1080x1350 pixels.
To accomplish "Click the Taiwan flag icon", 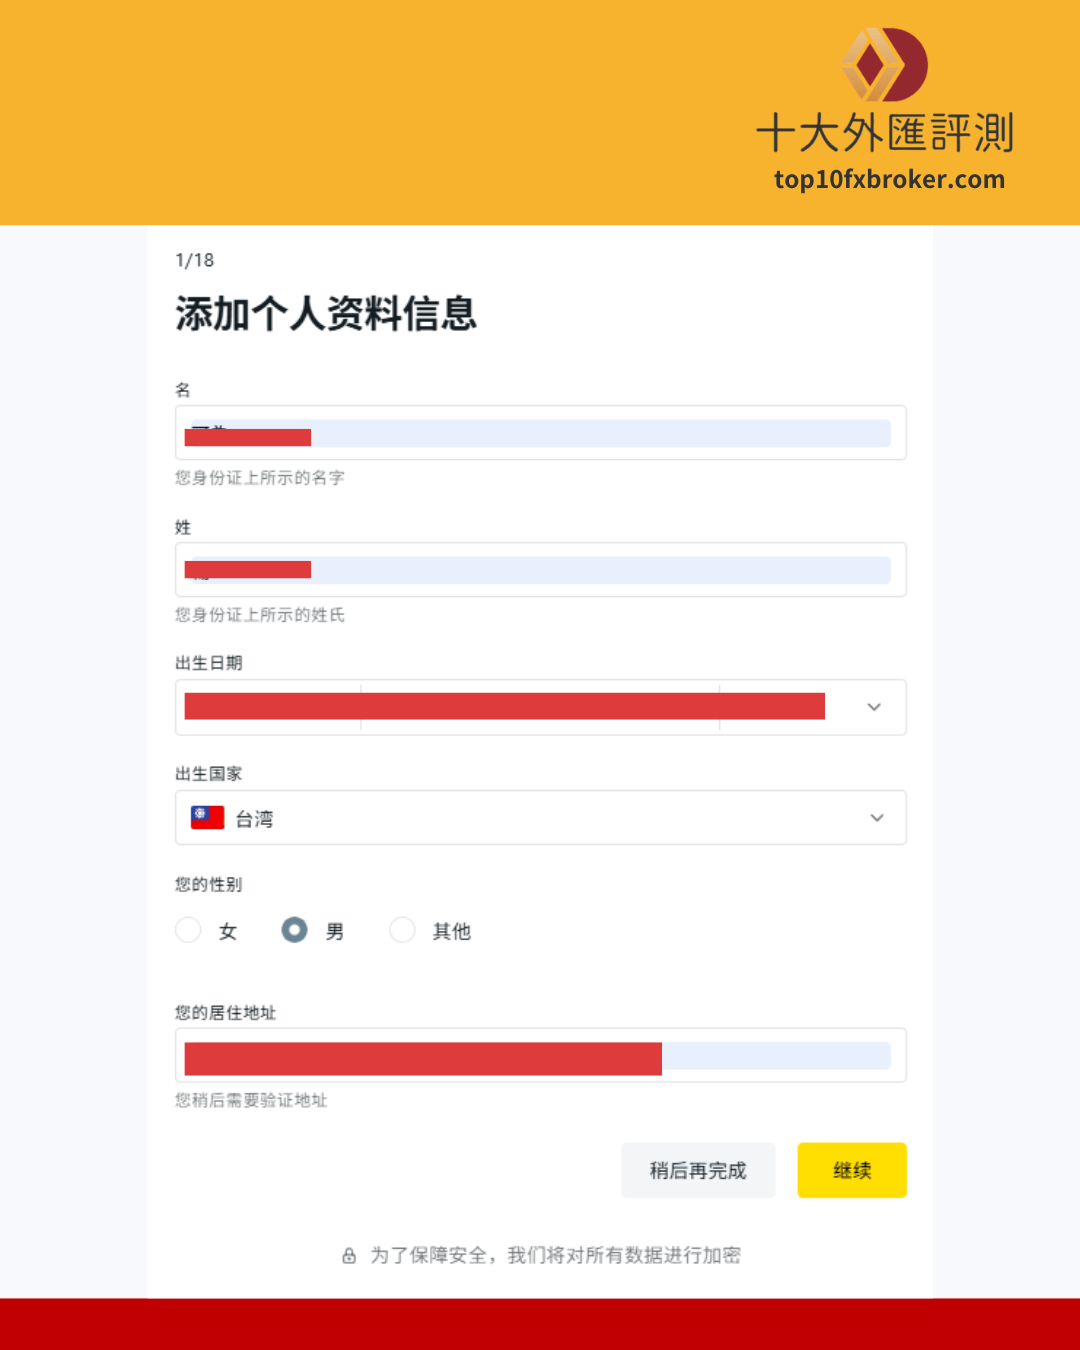I will coord(208,818).
